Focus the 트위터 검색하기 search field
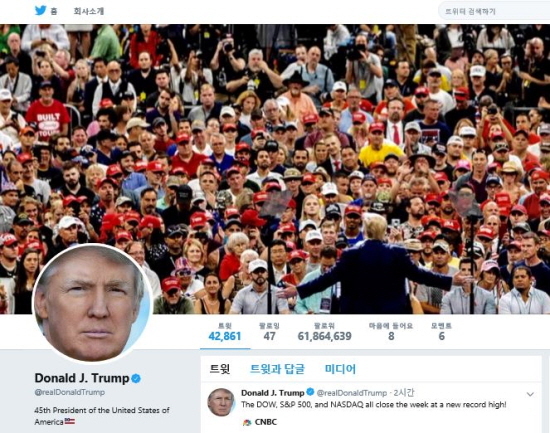The height and width of the screenshot is (433, 550). point(494,12)
